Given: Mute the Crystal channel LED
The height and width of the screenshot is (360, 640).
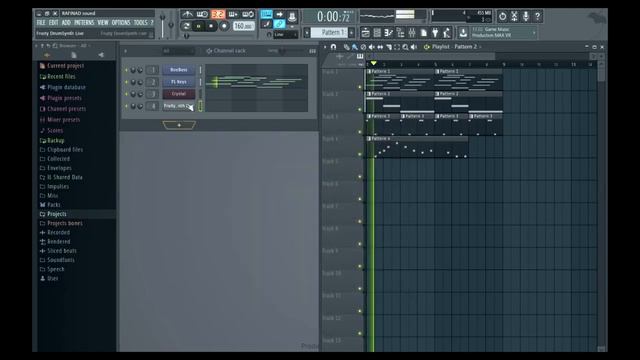Looking at the screenshot, I should tap(126, 94).
